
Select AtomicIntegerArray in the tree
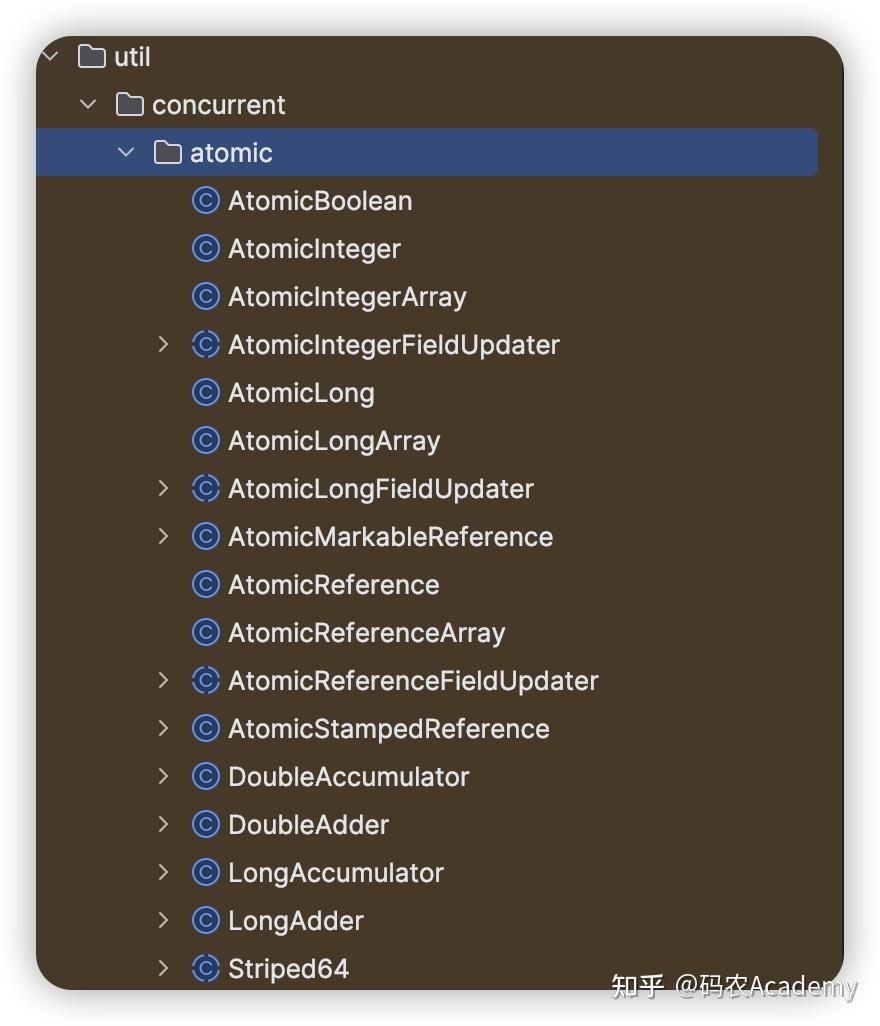coord(347,297)
